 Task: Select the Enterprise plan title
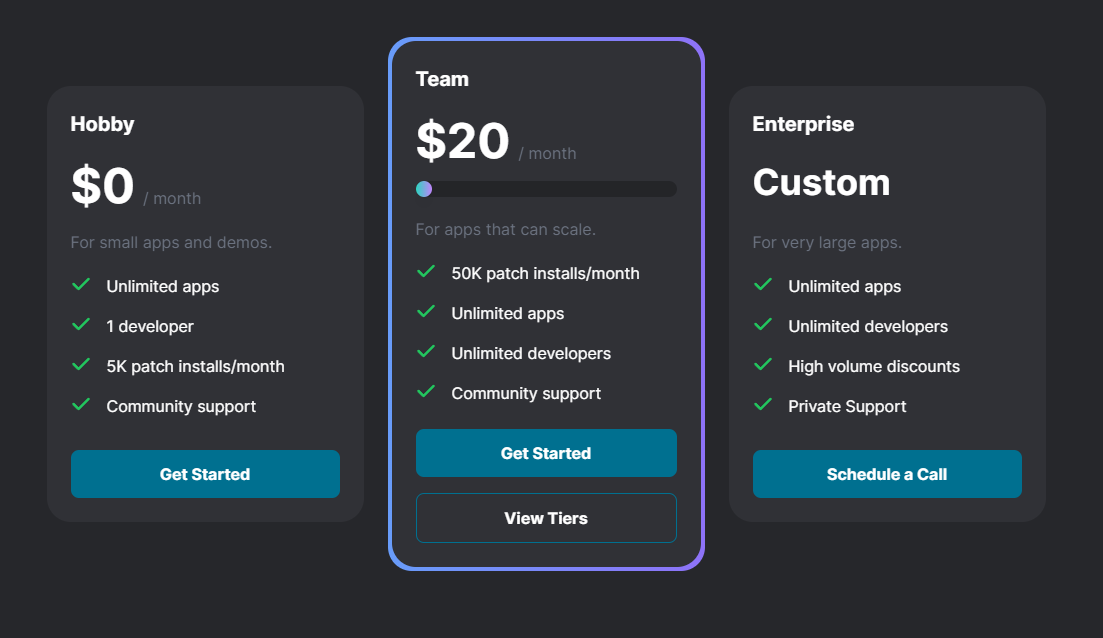[803, 124]
